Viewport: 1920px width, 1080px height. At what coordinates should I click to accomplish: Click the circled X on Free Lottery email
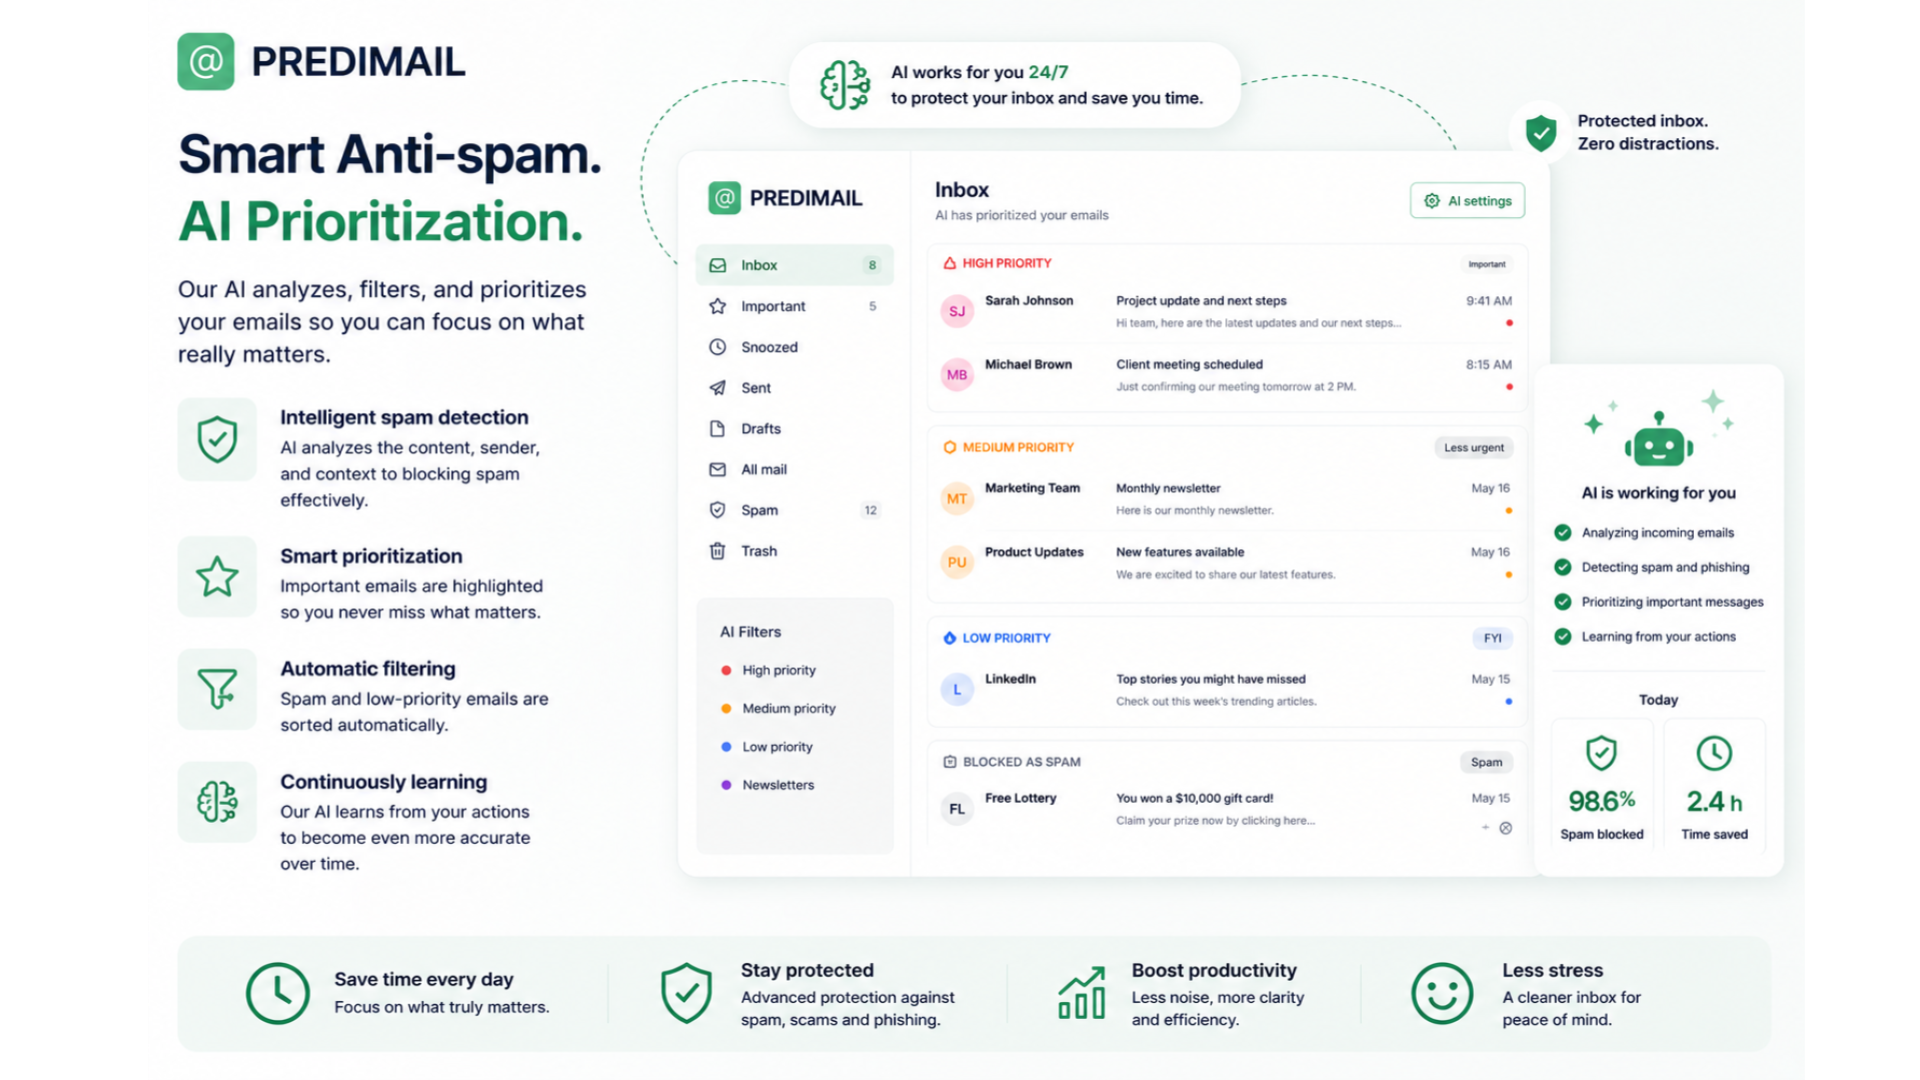[x=1505, y=828]
